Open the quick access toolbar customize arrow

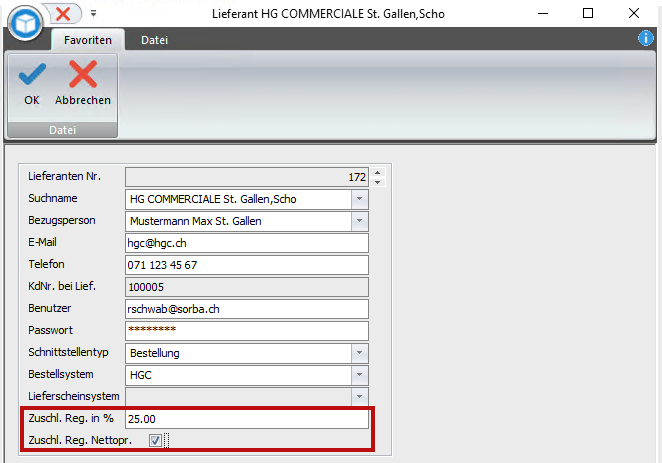pos(93,14)
